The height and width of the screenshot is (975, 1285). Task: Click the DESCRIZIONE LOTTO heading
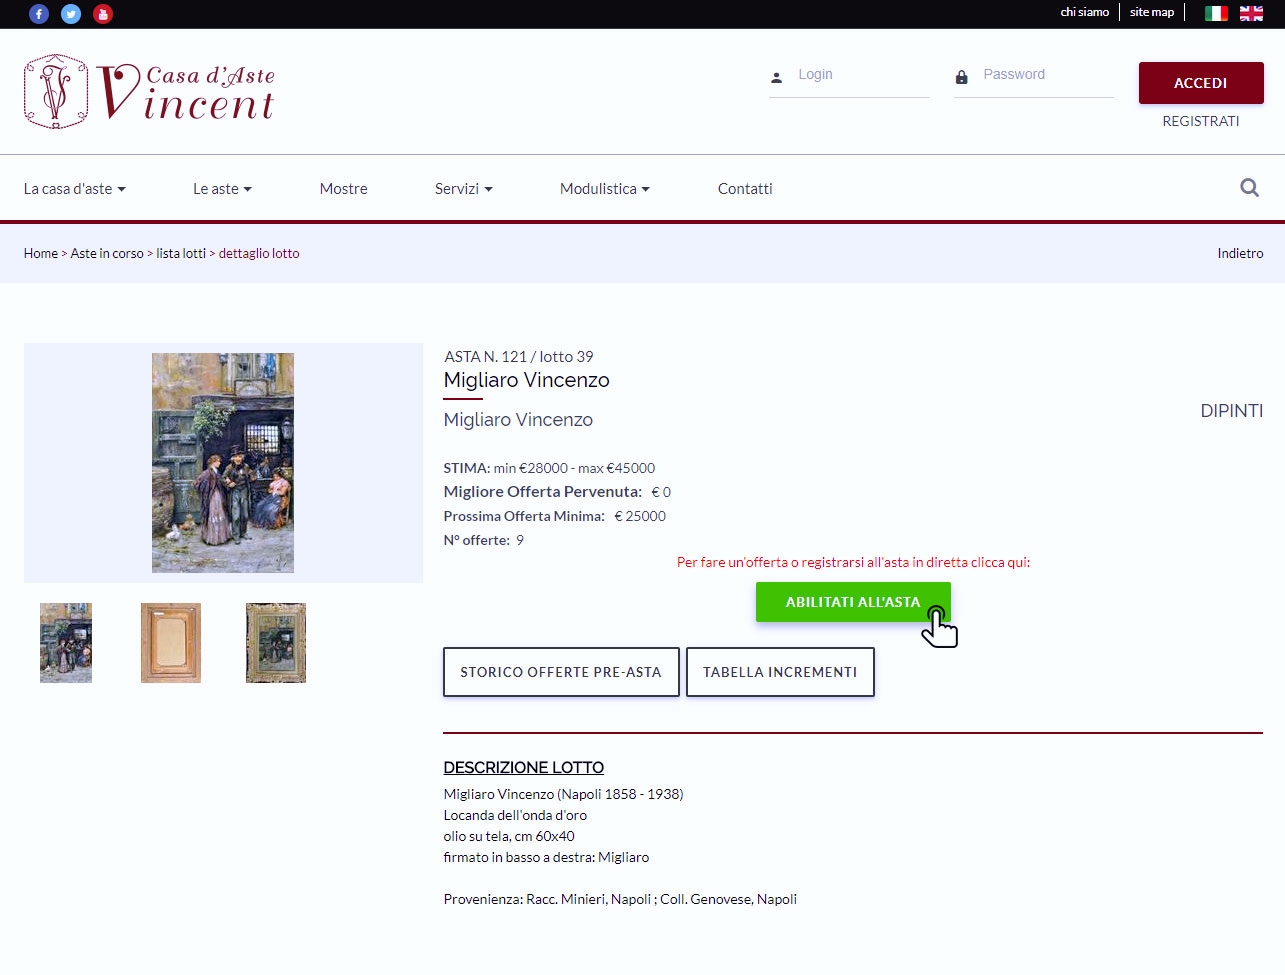tap(524, 768)
